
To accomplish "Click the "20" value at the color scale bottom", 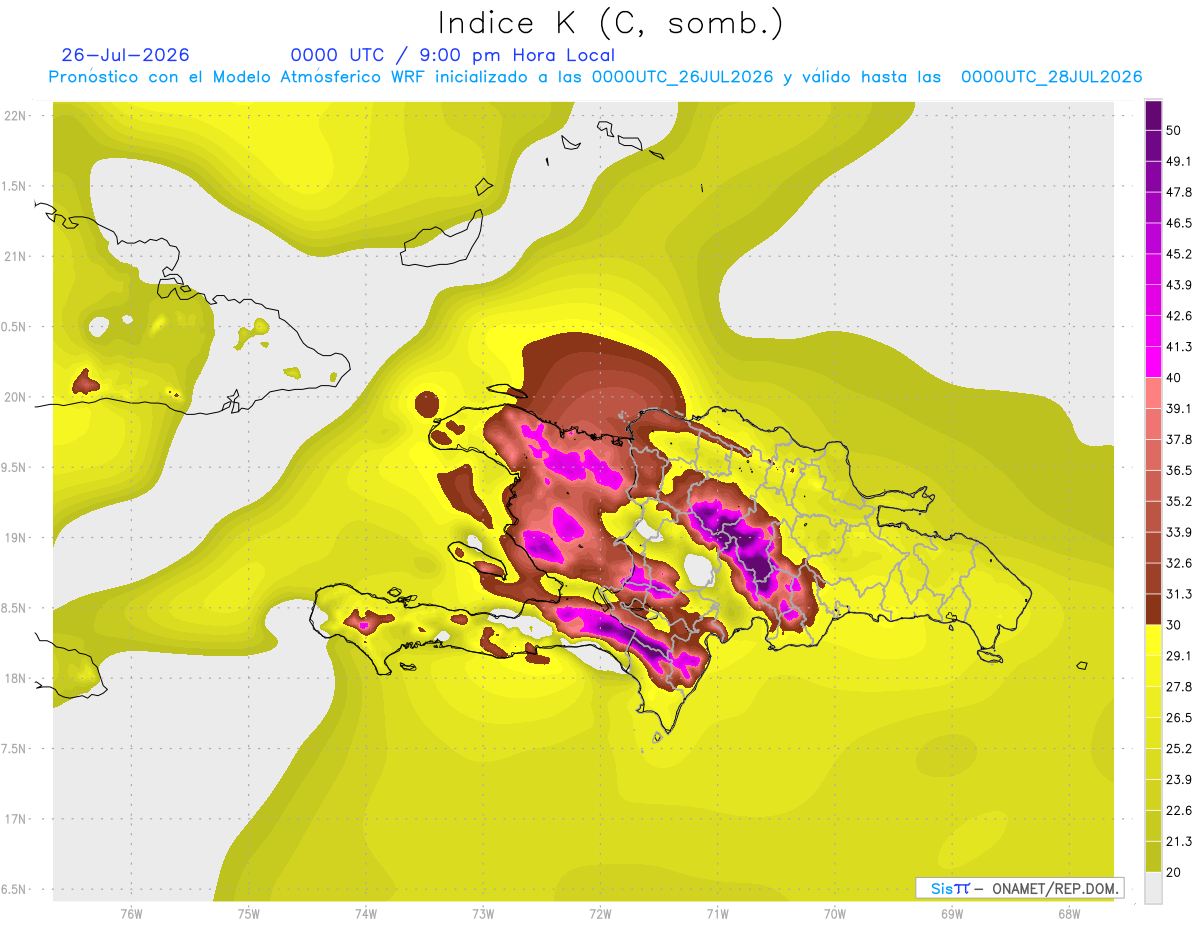I will point(1174,872).
